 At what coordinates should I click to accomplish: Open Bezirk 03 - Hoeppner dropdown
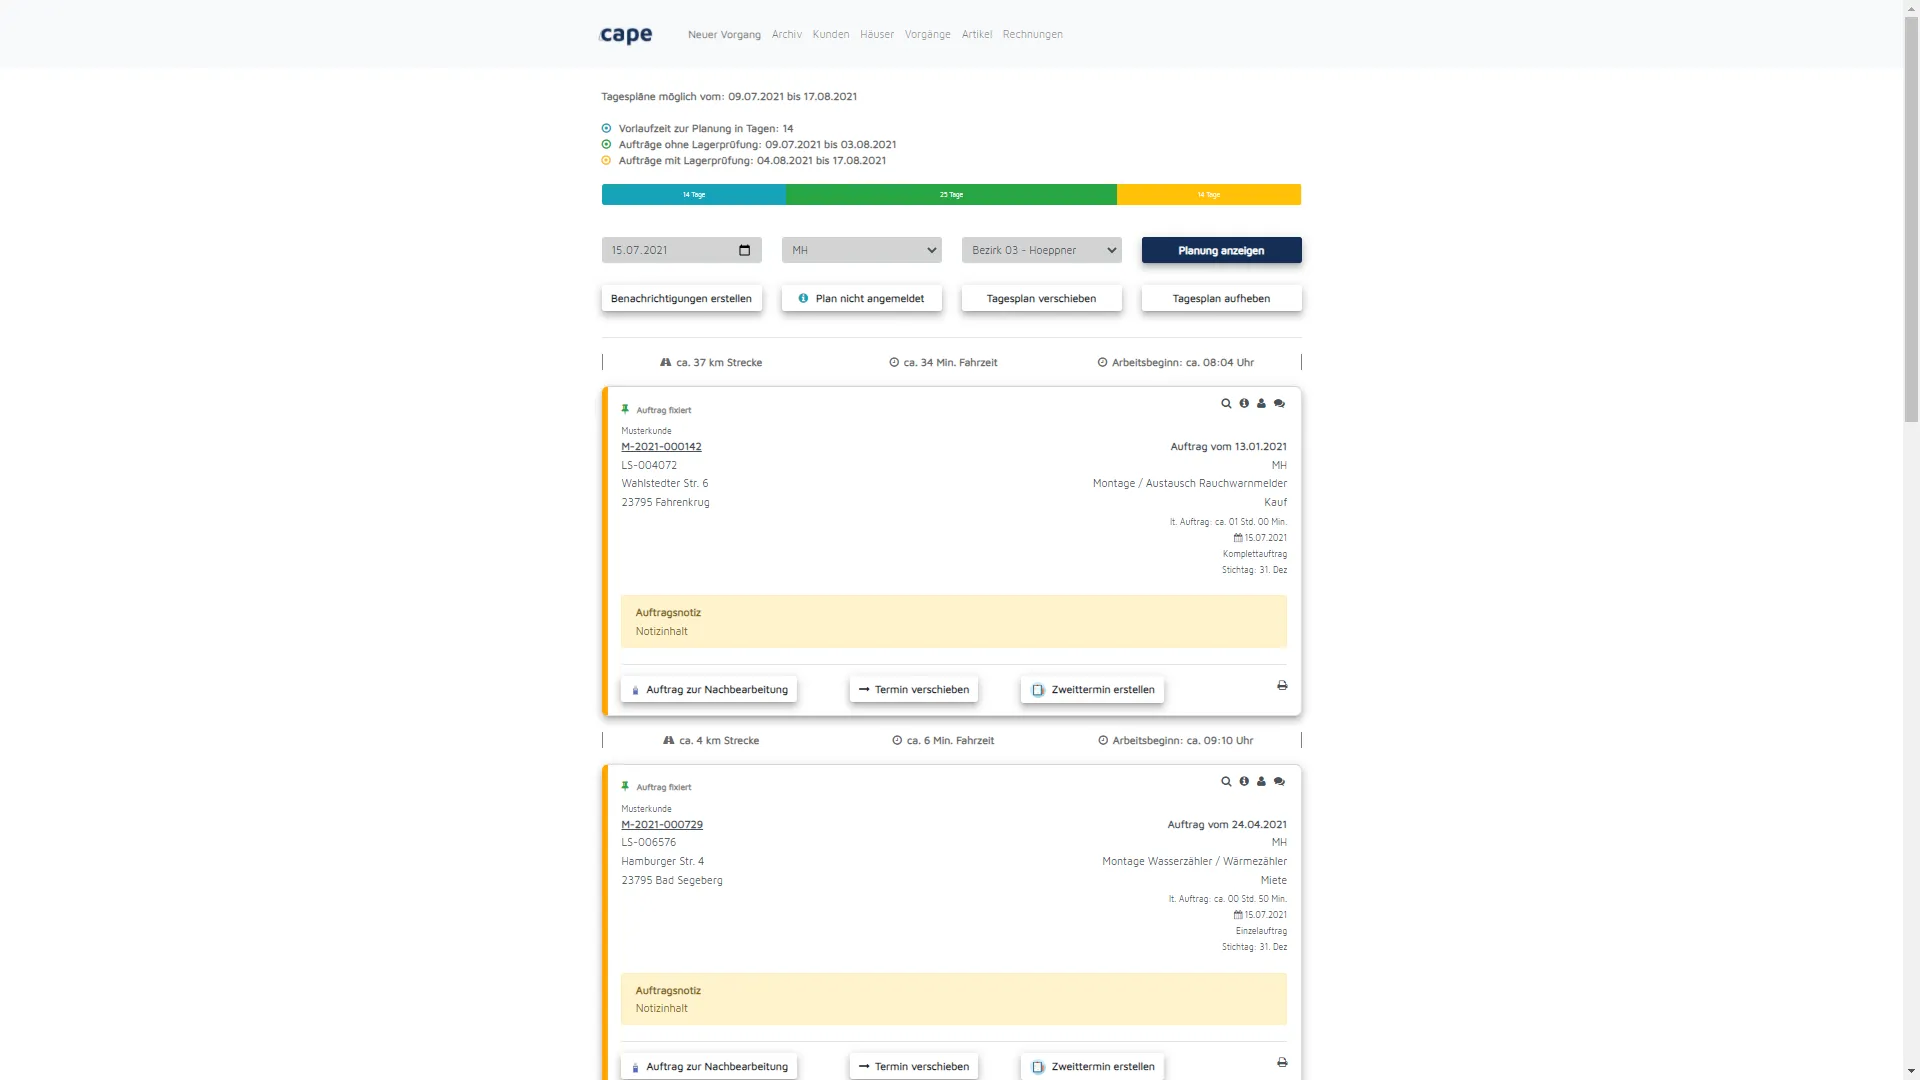1042,250
